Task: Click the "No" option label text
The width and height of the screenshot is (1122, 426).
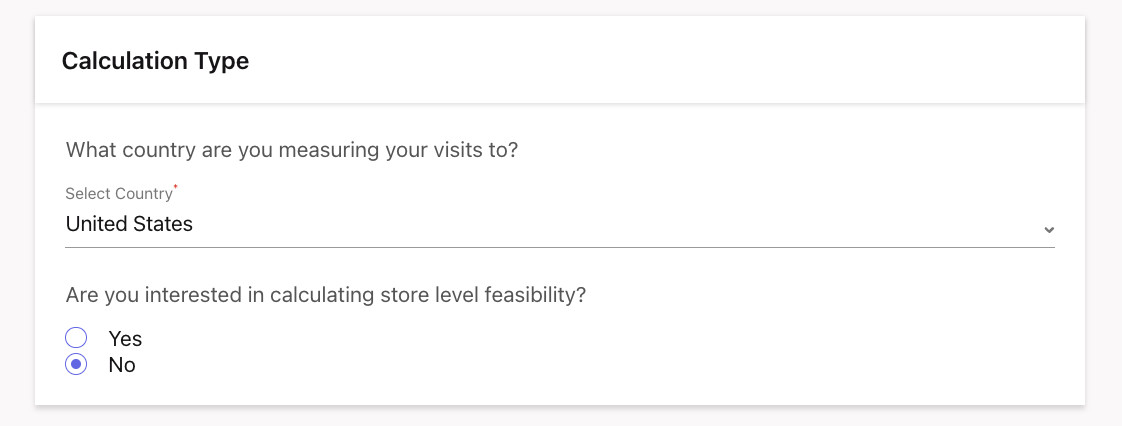Action: (122, 365)
